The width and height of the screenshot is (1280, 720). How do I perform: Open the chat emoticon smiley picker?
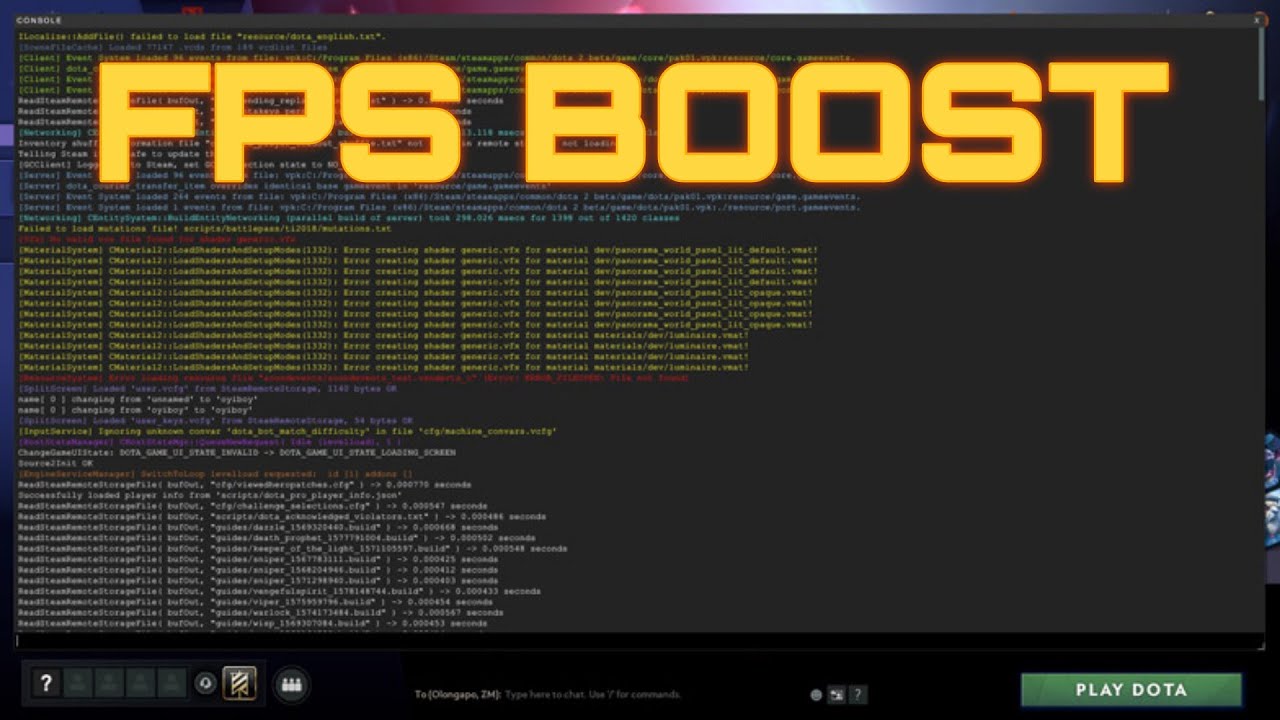[816, 695]
